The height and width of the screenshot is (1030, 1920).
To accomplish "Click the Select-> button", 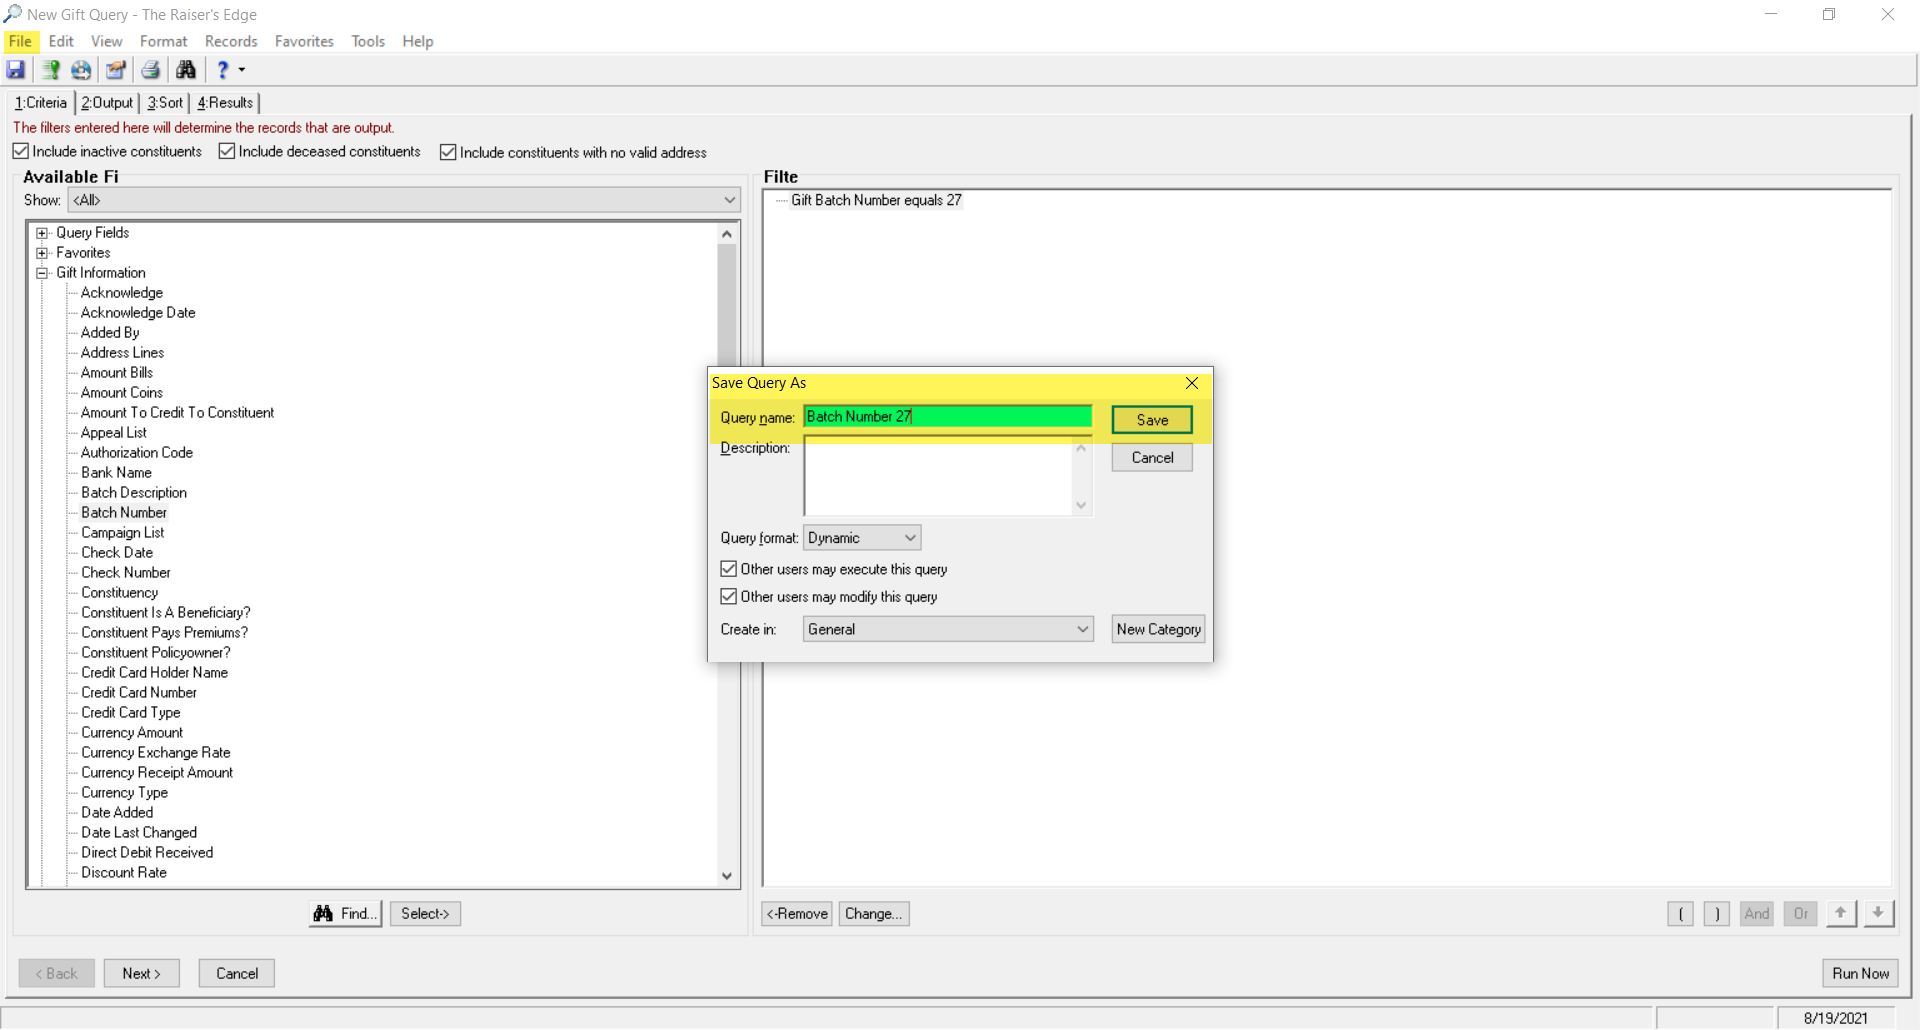I will pos(425,913).
